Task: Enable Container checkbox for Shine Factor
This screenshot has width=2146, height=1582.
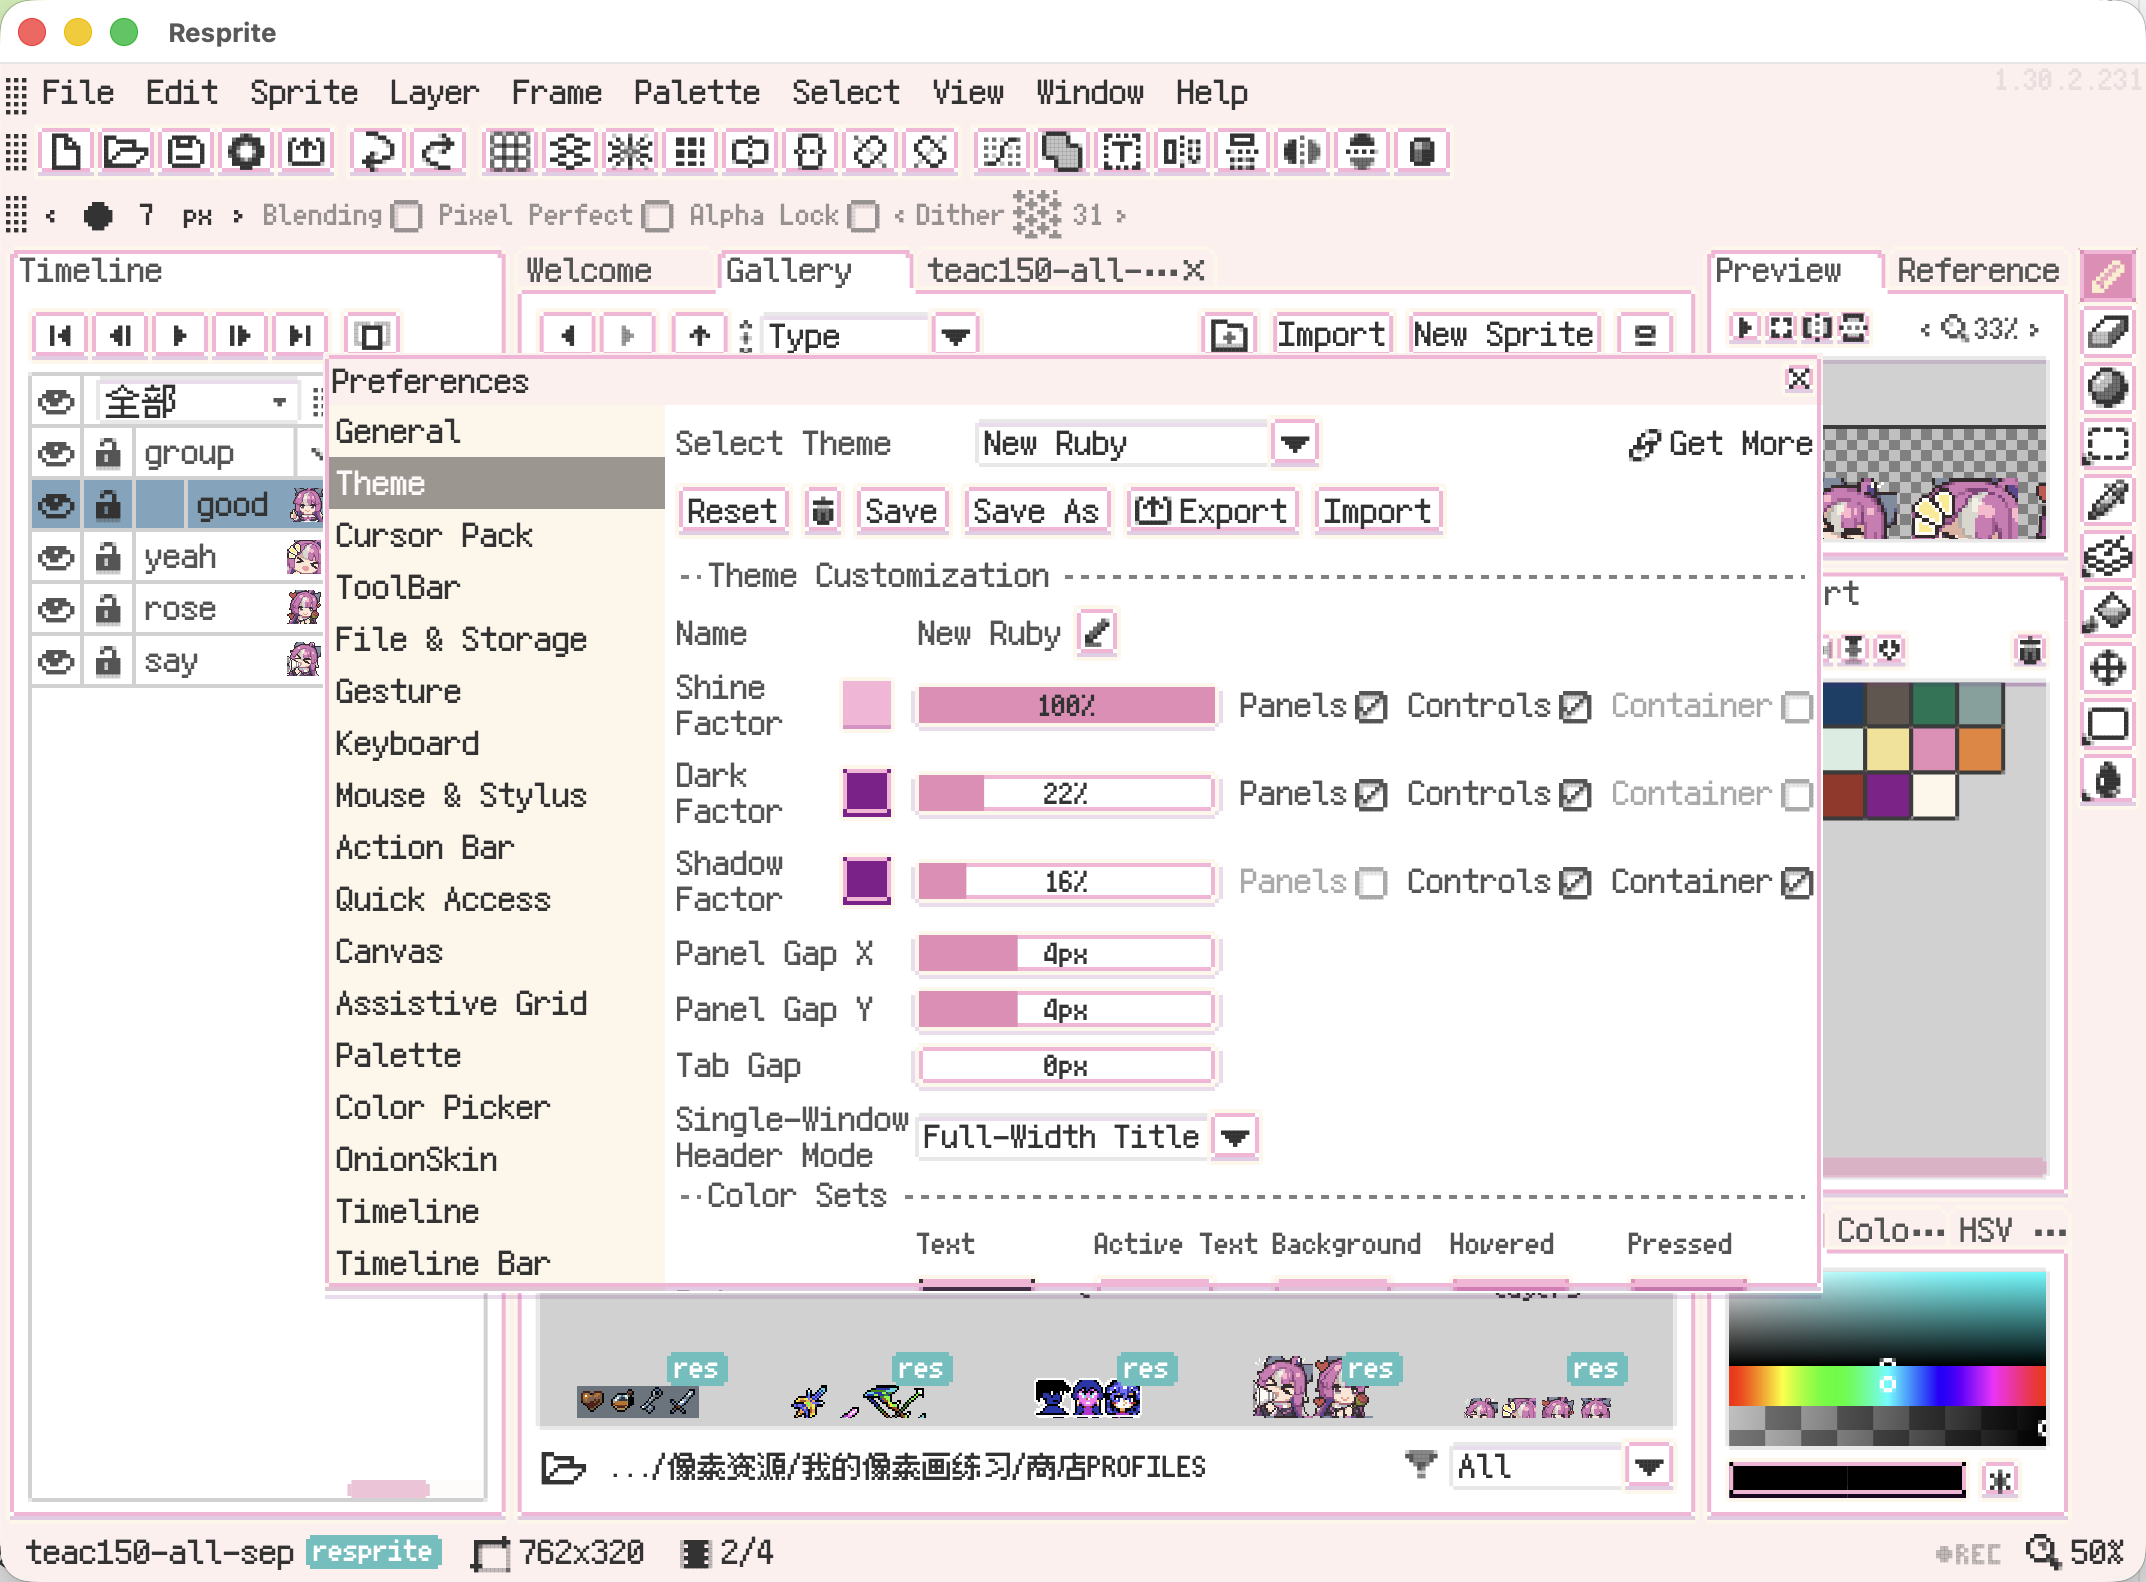Action: pyautogui.click(x=1796, y=707)
